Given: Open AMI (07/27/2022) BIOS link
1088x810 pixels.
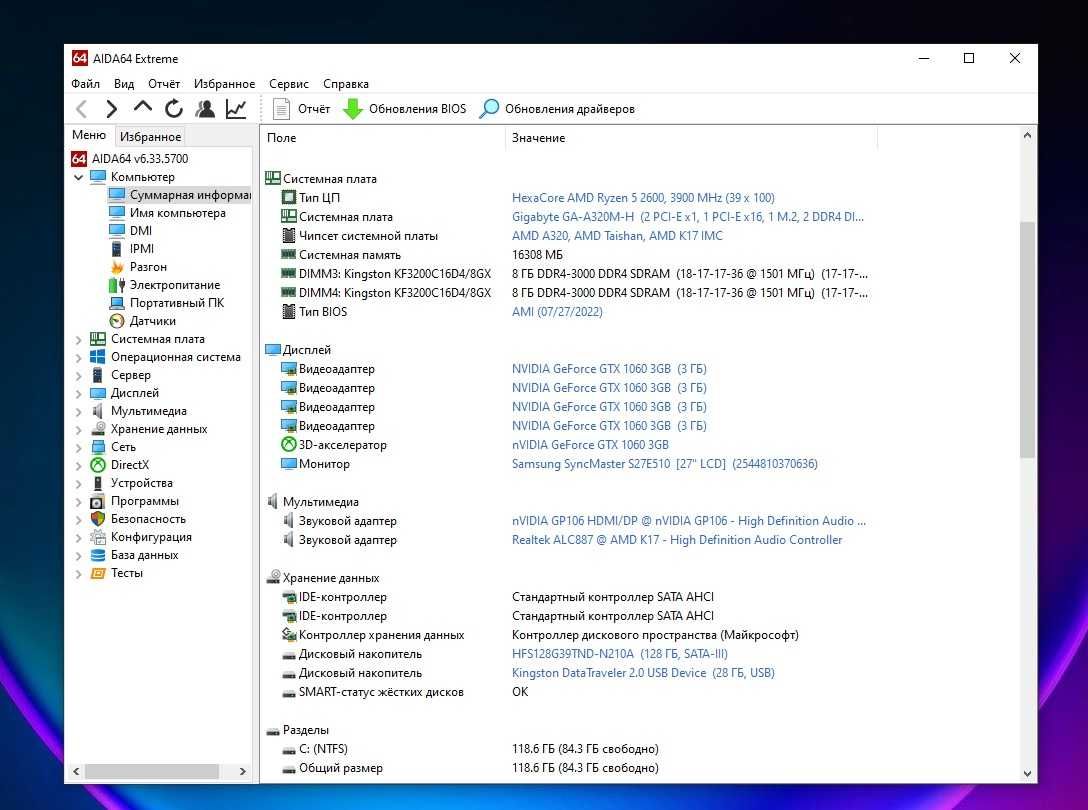Looking at the screenshot, I should coord(557,312).
